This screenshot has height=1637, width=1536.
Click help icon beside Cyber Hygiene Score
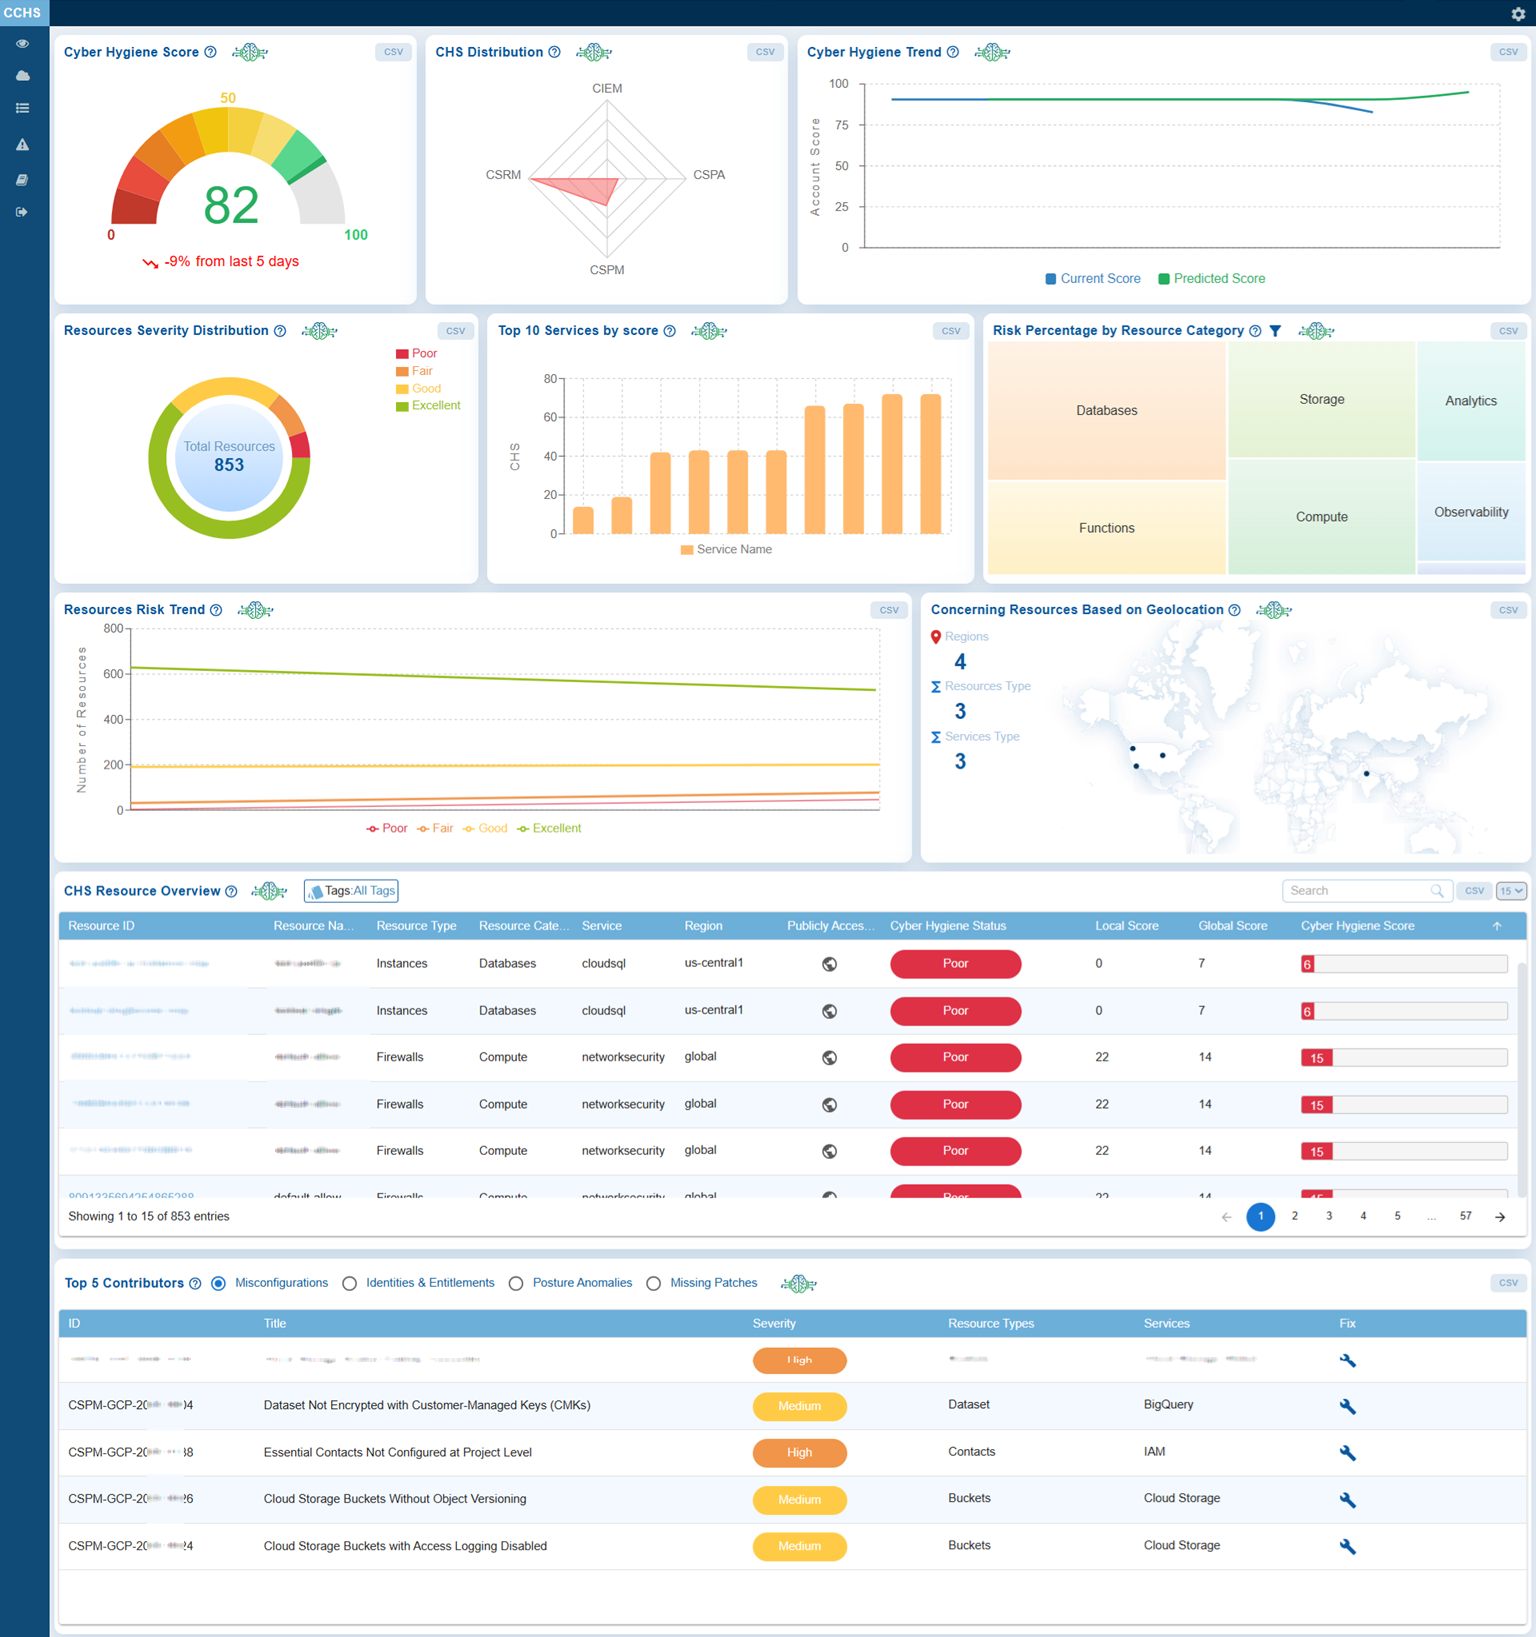point(211,52)
